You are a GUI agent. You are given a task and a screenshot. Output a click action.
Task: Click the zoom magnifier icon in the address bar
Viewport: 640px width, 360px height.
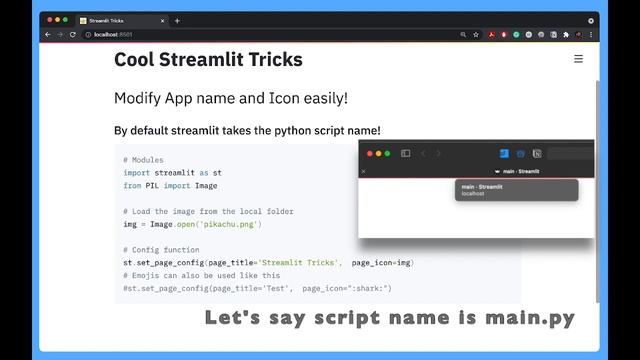click(x=463, y=35)
